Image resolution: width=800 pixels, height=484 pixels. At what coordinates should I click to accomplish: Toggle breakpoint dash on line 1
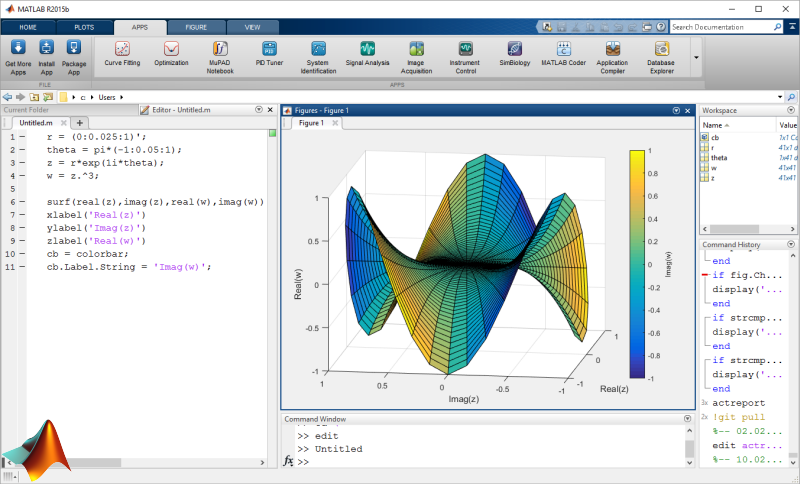click(22, 137)
